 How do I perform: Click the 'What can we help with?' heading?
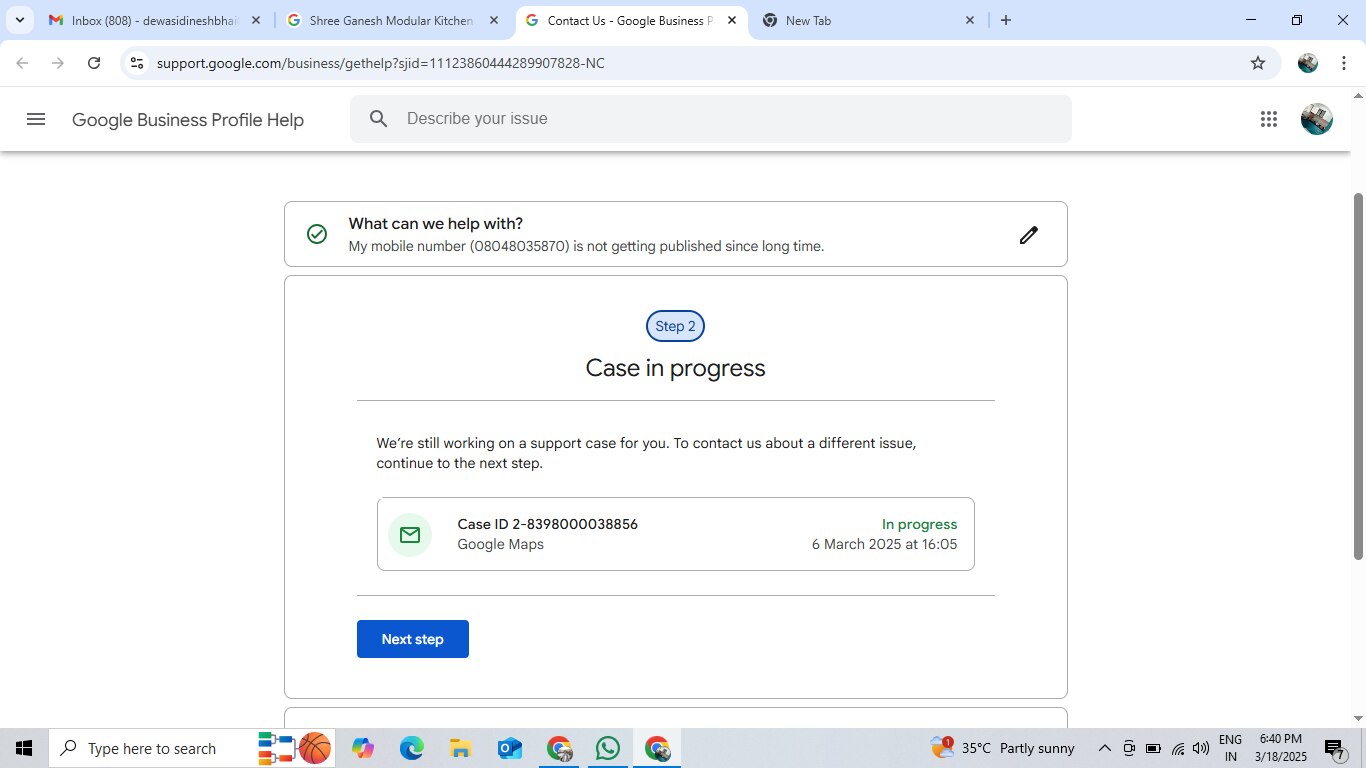tap(435, 224)
